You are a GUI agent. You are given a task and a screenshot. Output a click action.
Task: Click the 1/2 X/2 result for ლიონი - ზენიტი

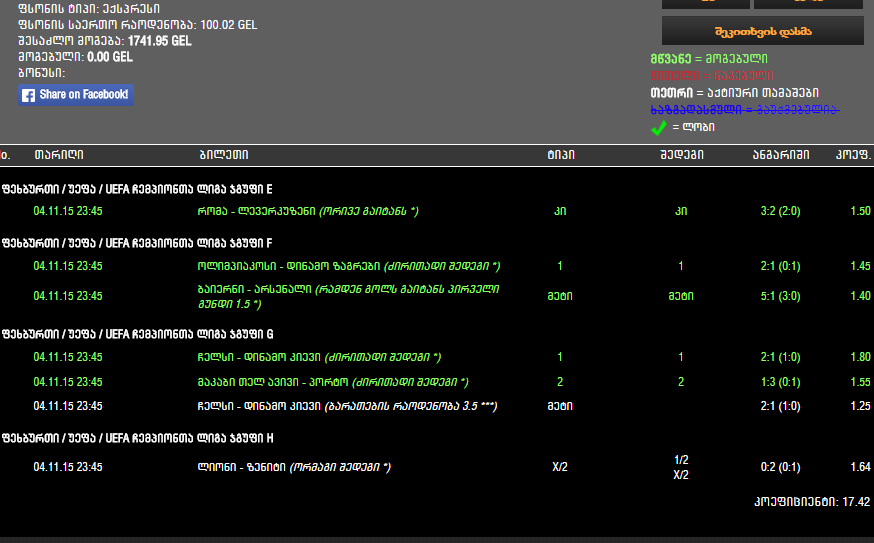(x=681, y=467)
